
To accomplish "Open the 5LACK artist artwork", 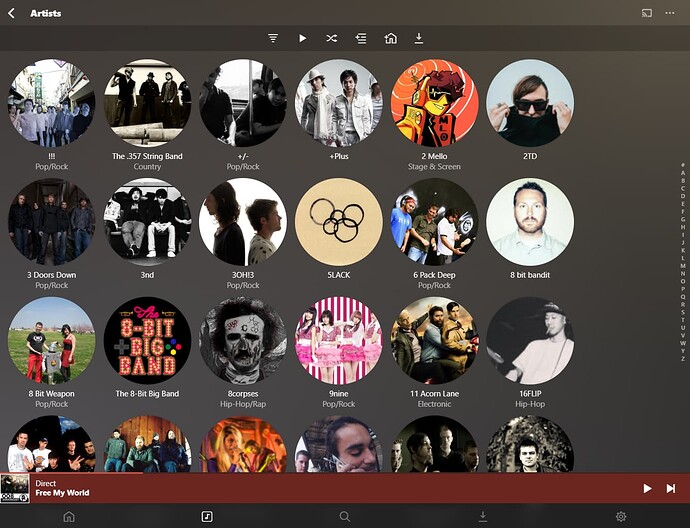I will [338, 222].
